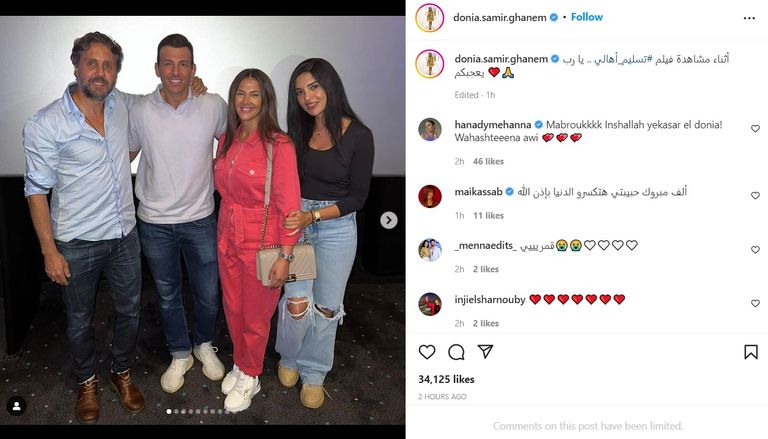Screen dimensions: 768x439
Task: Like maikassab's comment
Action: point(755,195)
